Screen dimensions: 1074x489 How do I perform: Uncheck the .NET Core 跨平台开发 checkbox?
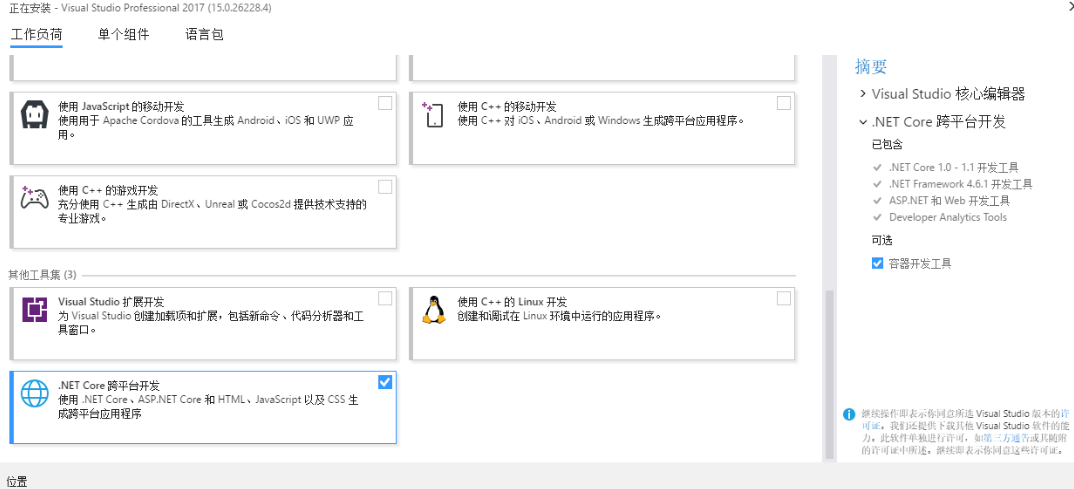[385, 382]
